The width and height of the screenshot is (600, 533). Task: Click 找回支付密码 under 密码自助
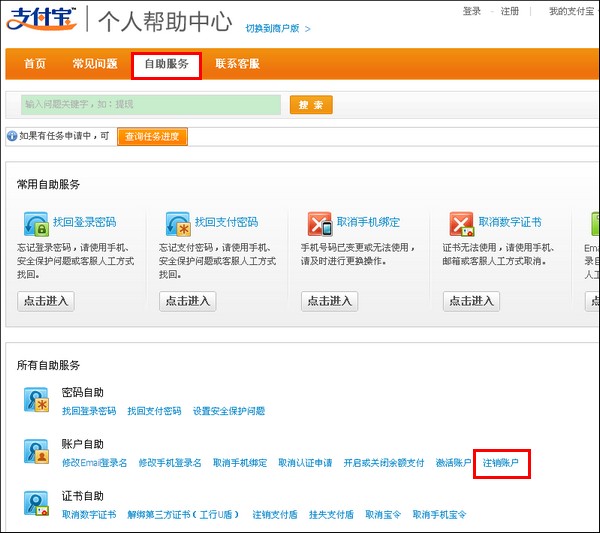[x=154, y=411]
